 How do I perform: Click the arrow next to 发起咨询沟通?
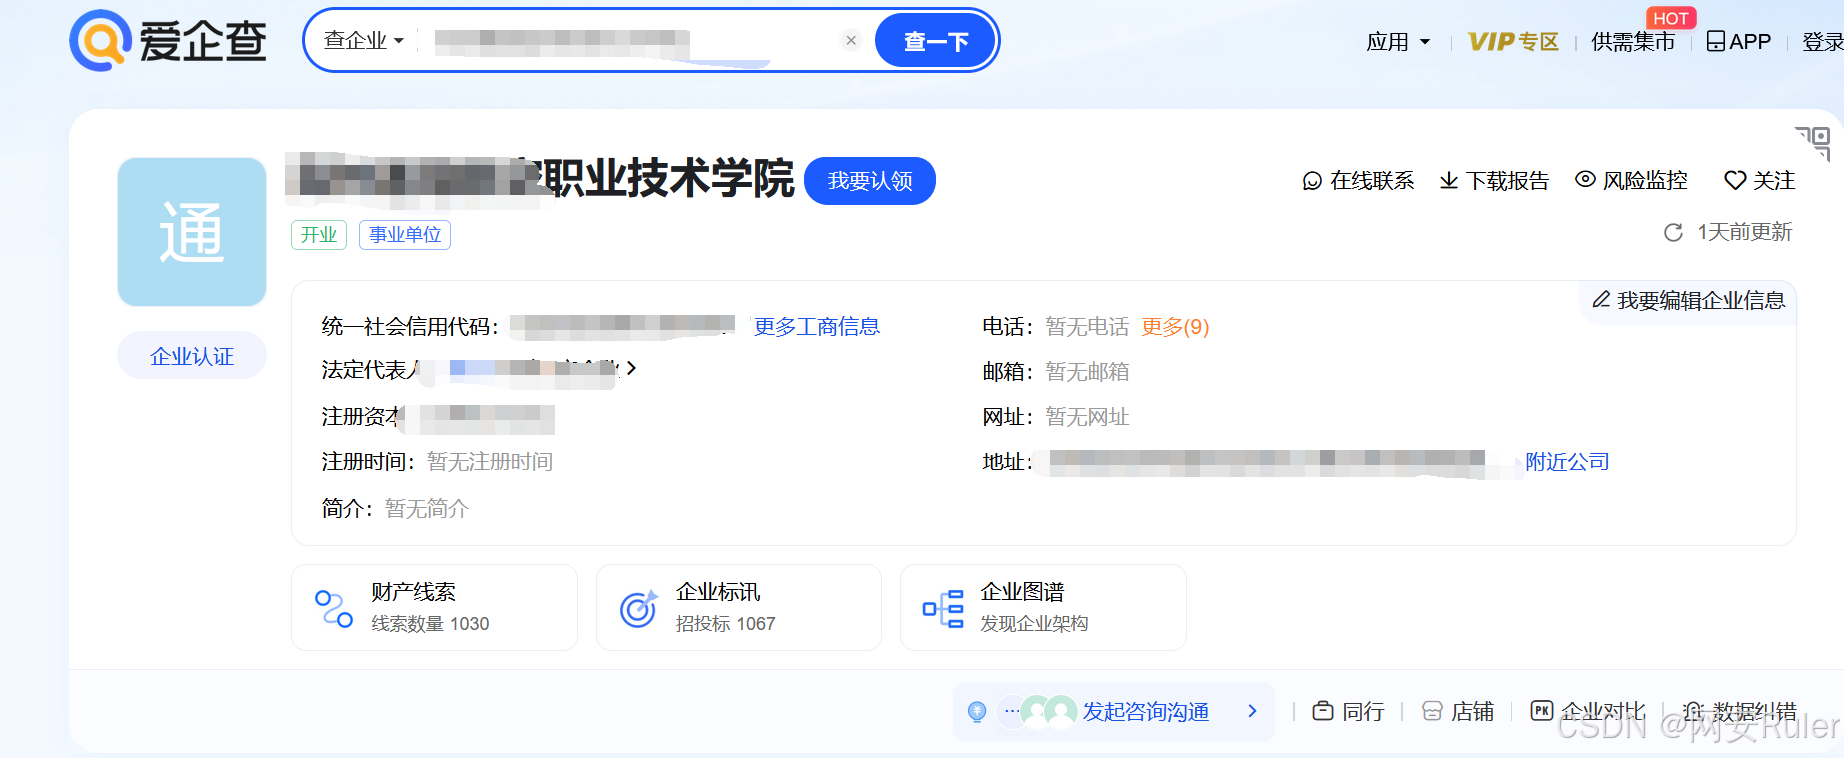click(x=1252, y=711)
